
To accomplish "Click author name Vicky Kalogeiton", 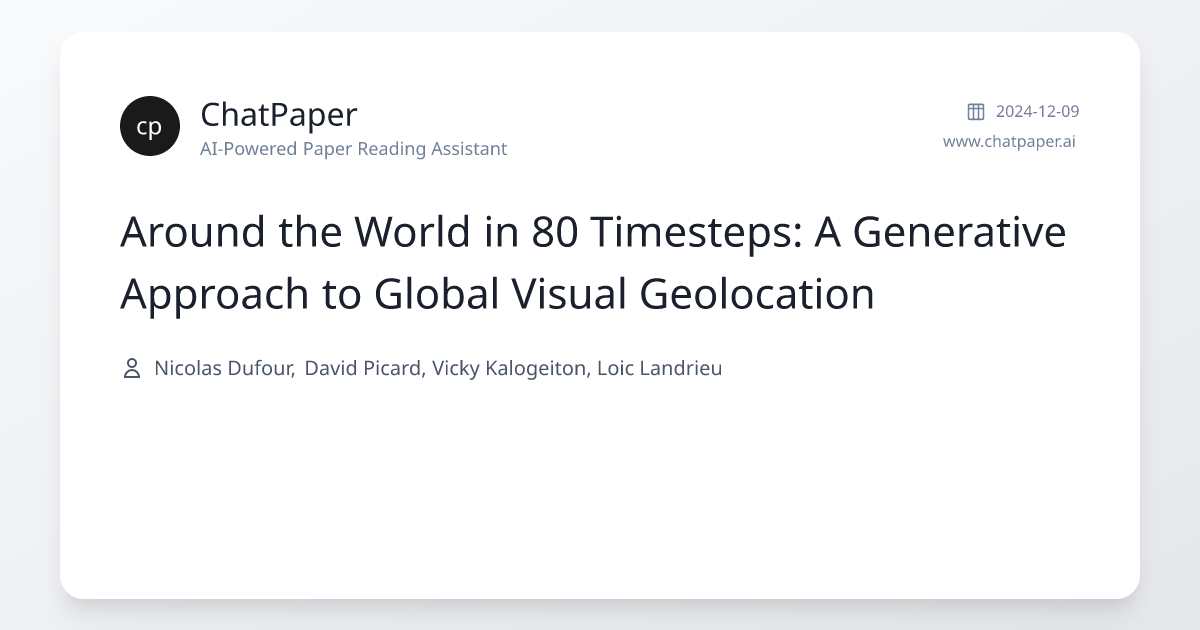I will click(510, 368).
